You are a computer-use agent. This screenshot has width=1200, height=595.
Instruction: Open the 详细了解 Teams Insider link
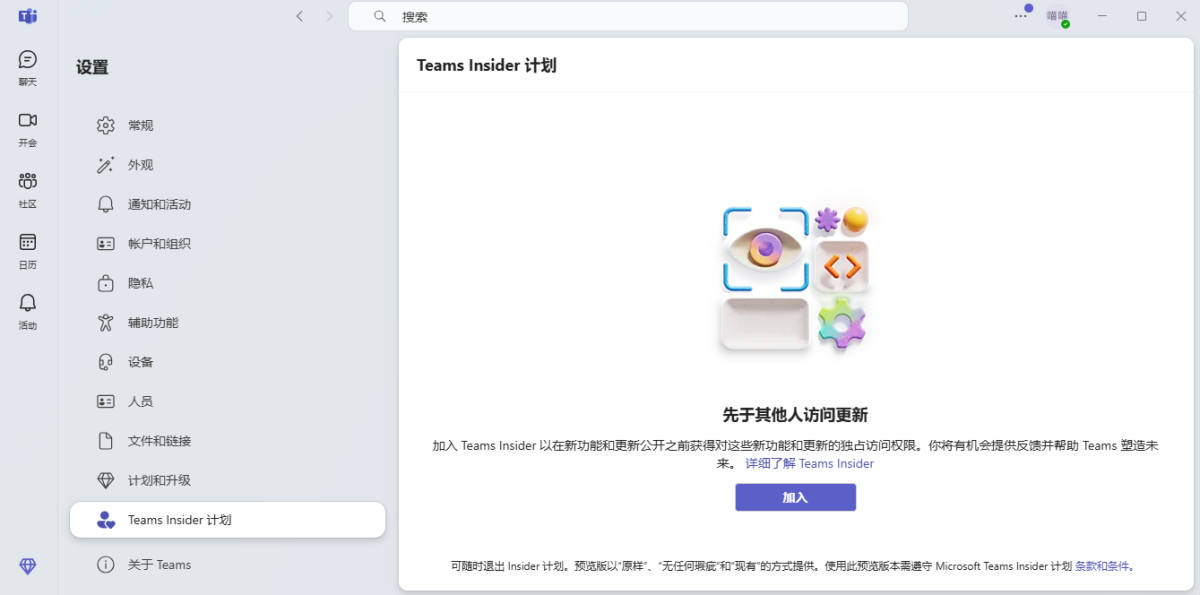point(809,463)
